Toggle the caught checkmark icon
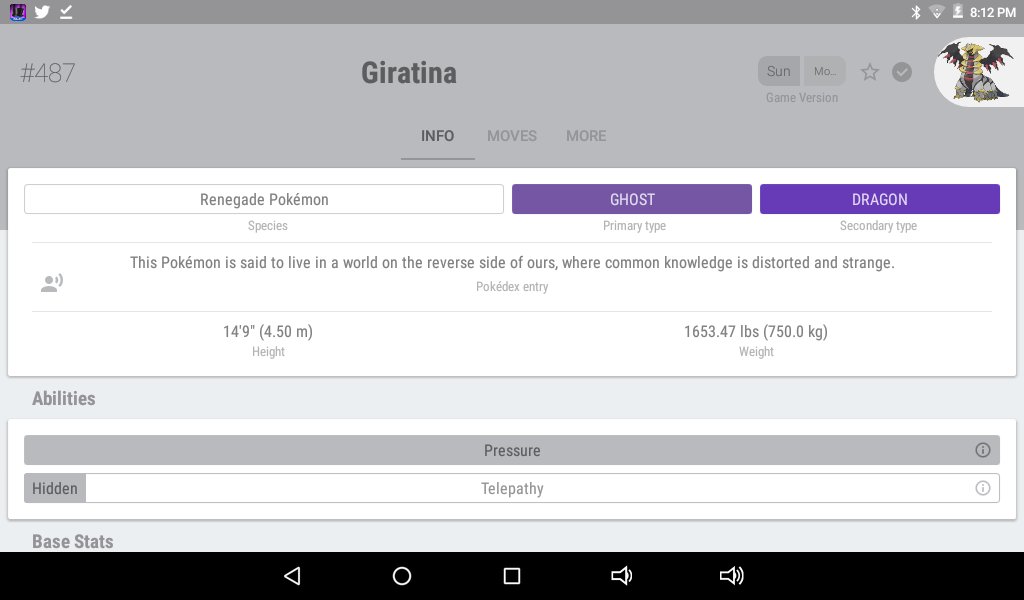1024x600 pixels. 902,72
